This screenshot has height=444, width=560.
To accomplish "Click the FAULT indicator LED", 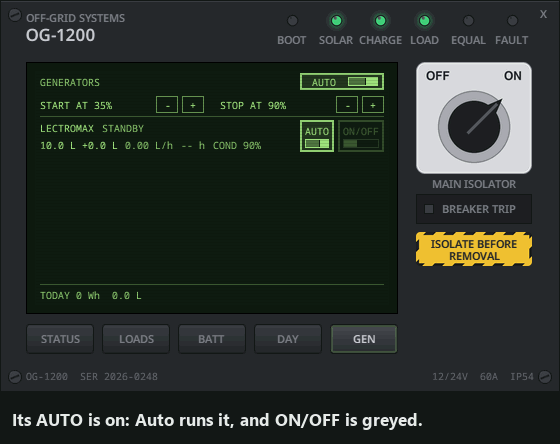I will point(512,21).
